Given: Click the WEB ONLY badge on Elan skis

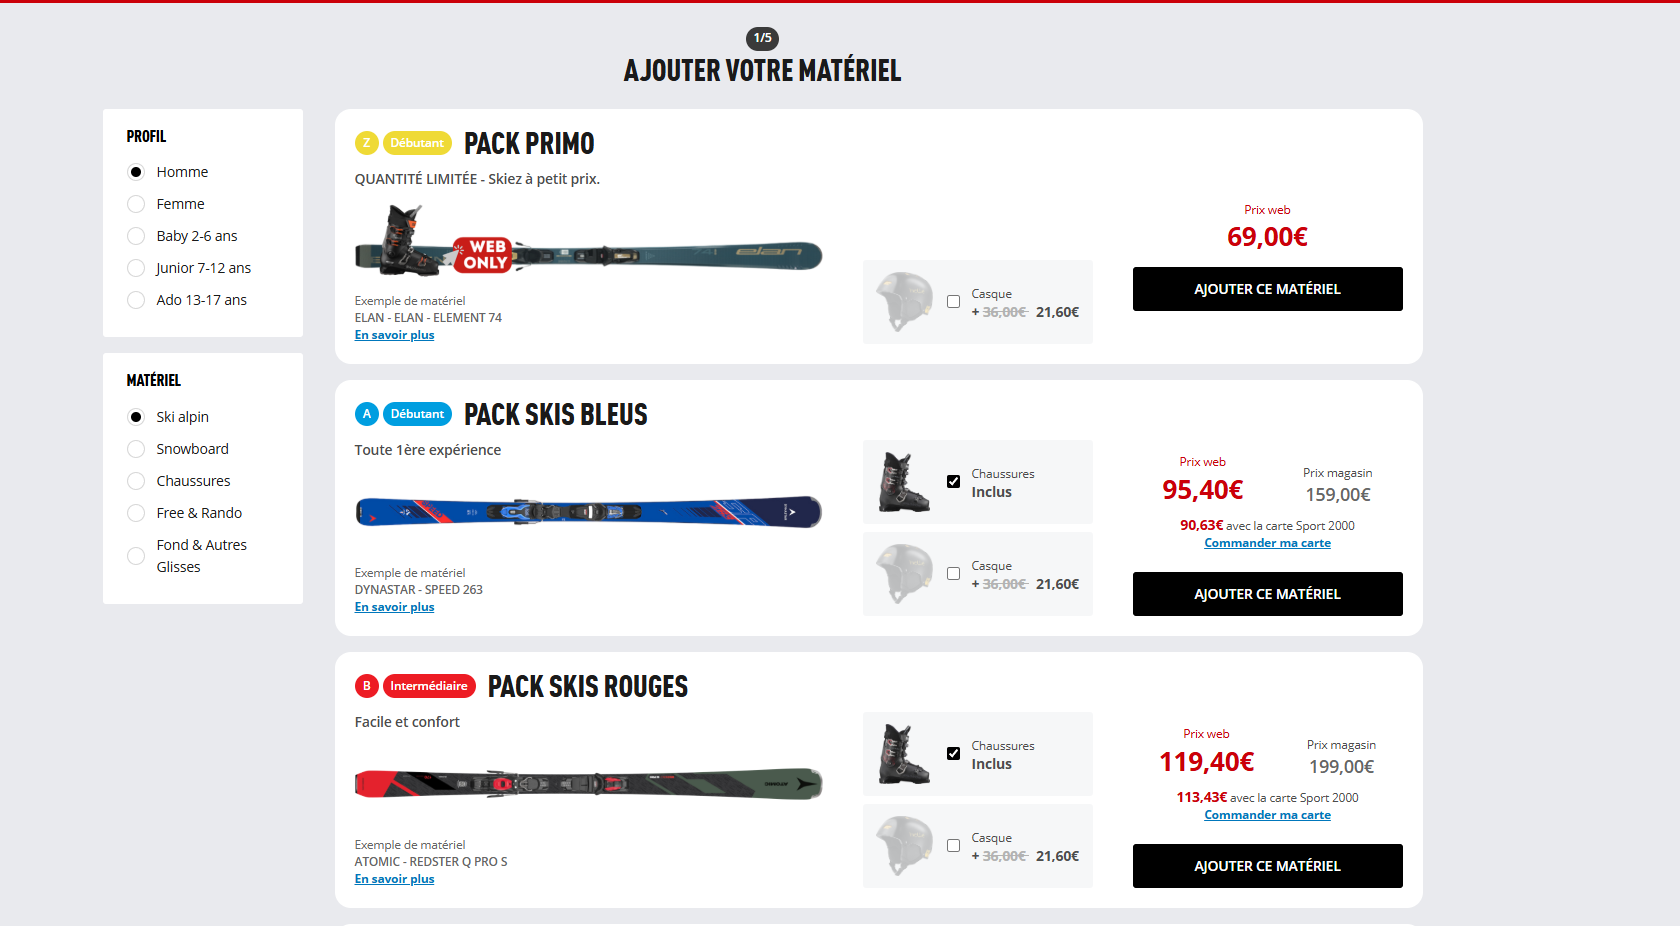Looking at the screenshot, I should 483,255.
